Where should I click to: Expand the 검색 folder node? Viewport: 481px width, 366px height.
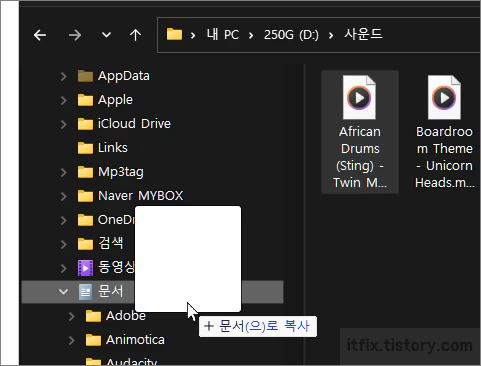[x=63, y=244]
